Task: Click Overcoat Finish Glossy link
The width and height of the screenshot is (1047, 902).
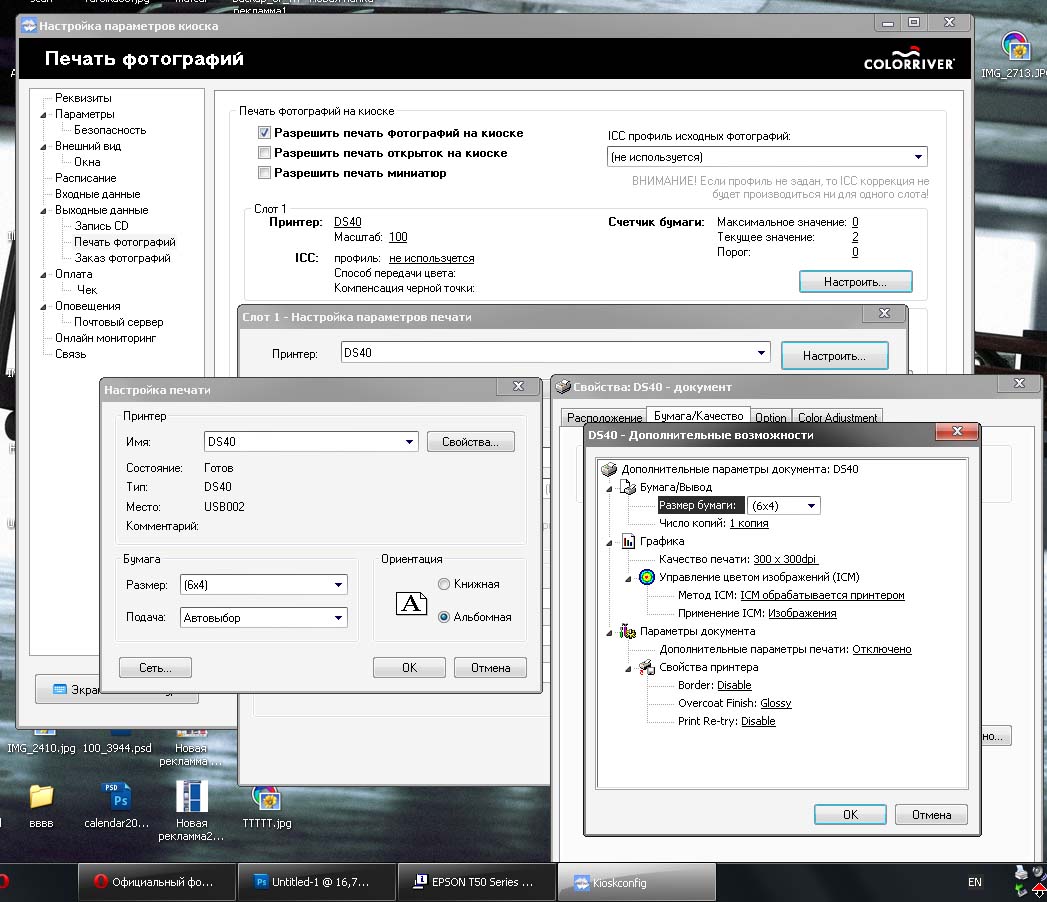Action: point(775,704)
